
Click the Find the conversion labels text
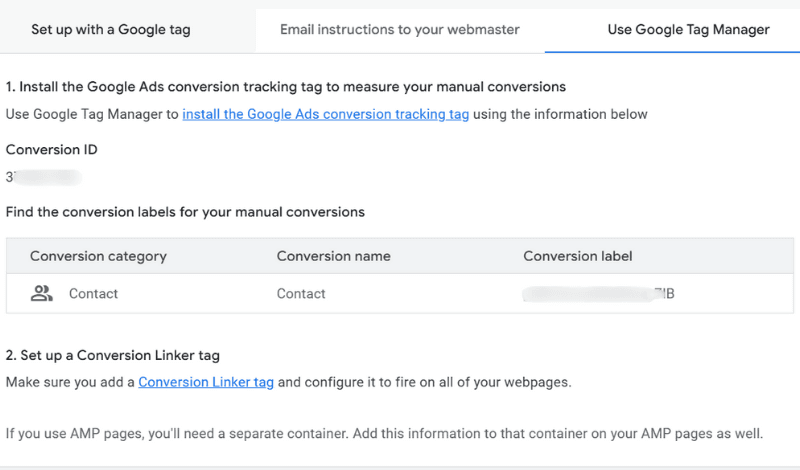click(x=185, y=212)
